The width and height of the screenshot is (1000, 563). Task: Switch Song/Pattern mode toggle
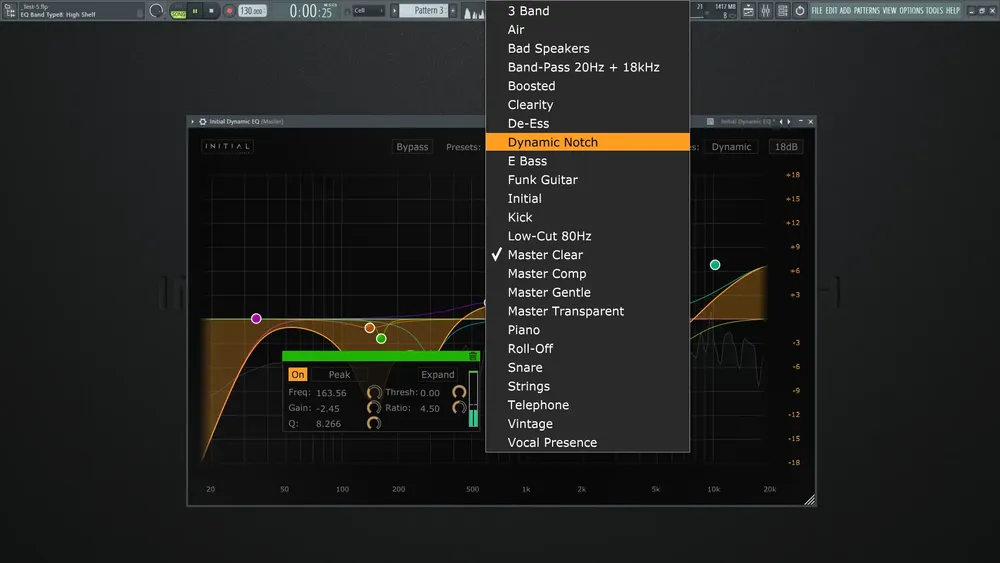[178, 13]
